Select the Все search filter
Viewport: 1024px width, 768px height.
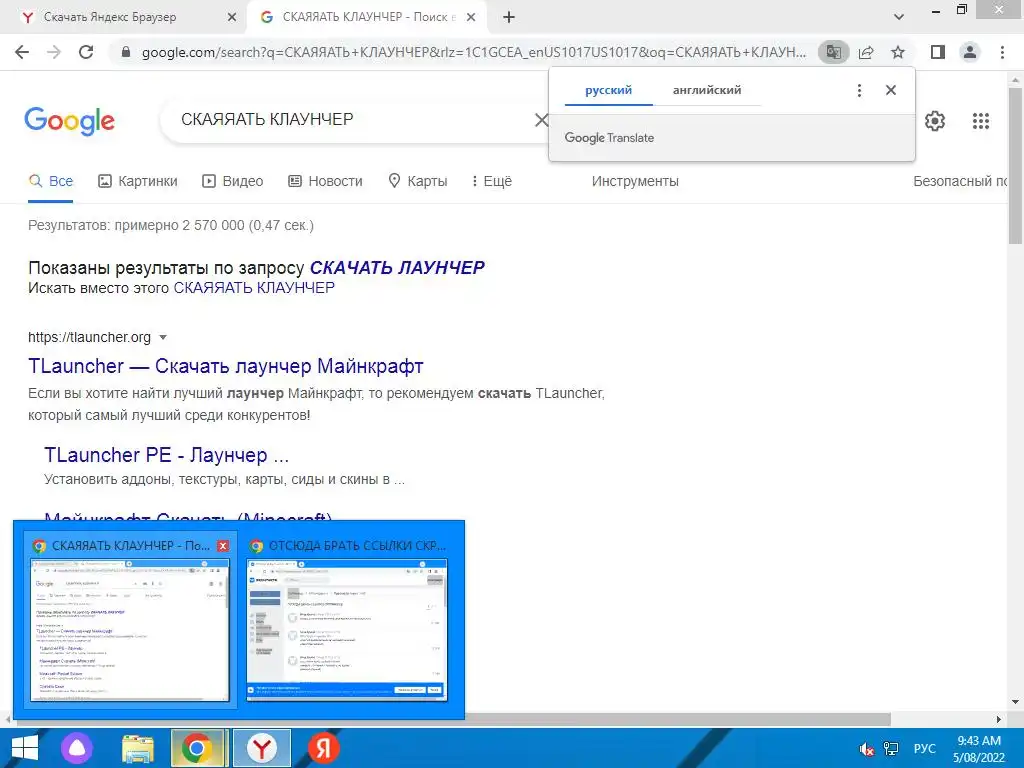51,181
